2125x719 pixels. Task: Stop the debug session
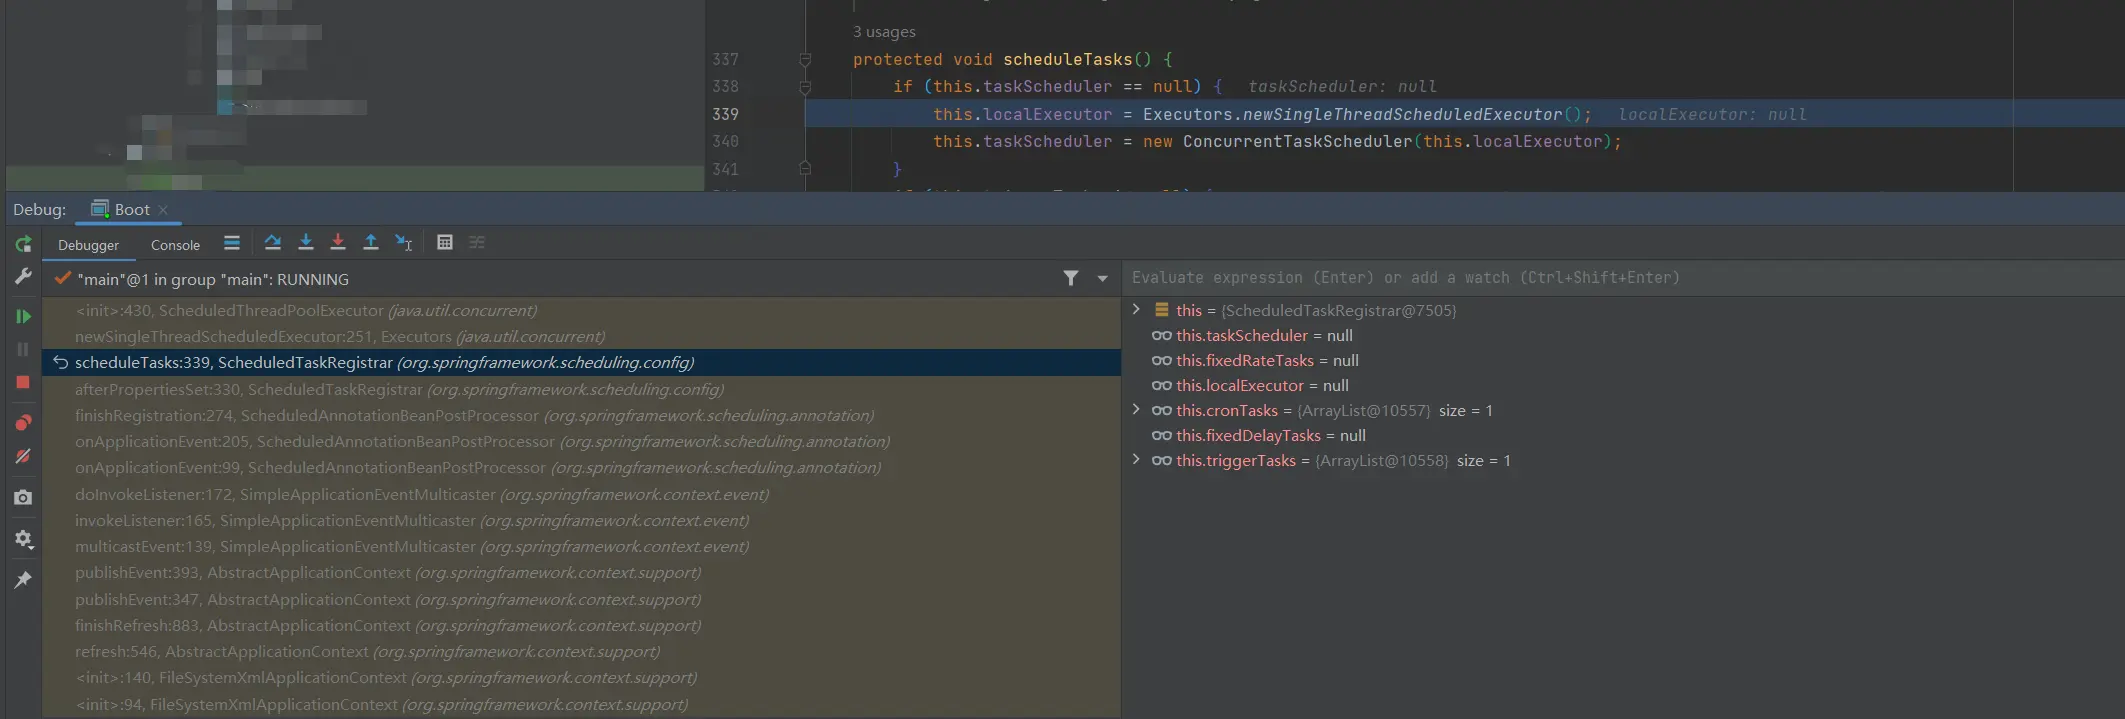click(x=23, y=382)
